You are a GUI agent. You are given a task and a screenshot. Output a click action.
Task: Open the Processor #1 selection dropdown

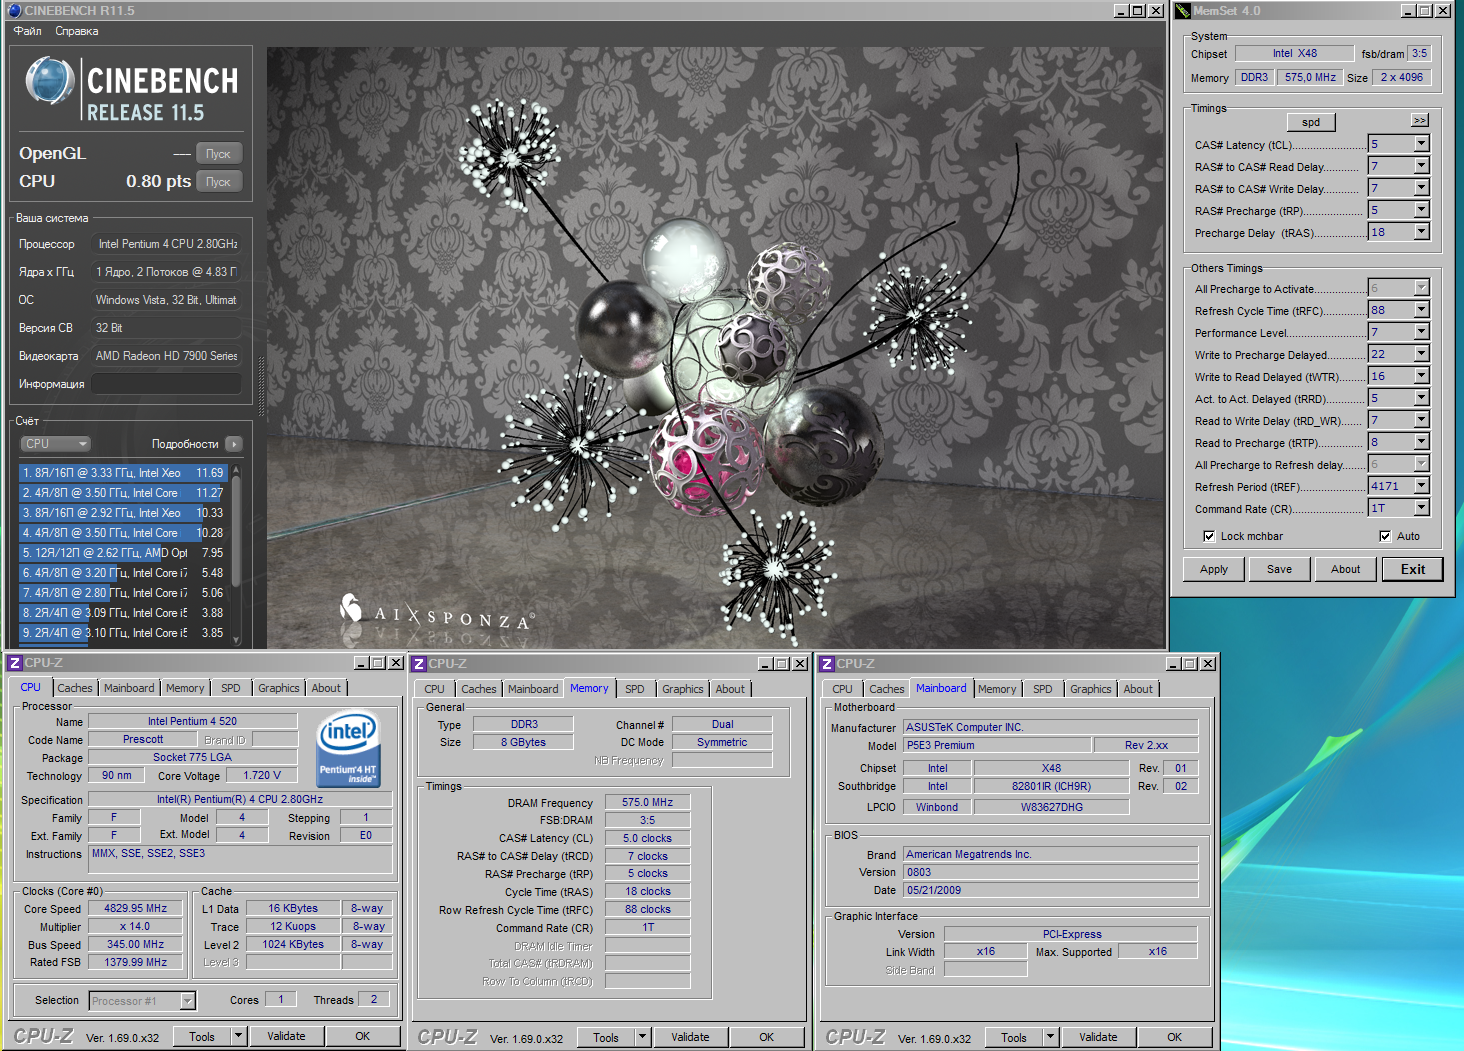point(187,1000)
